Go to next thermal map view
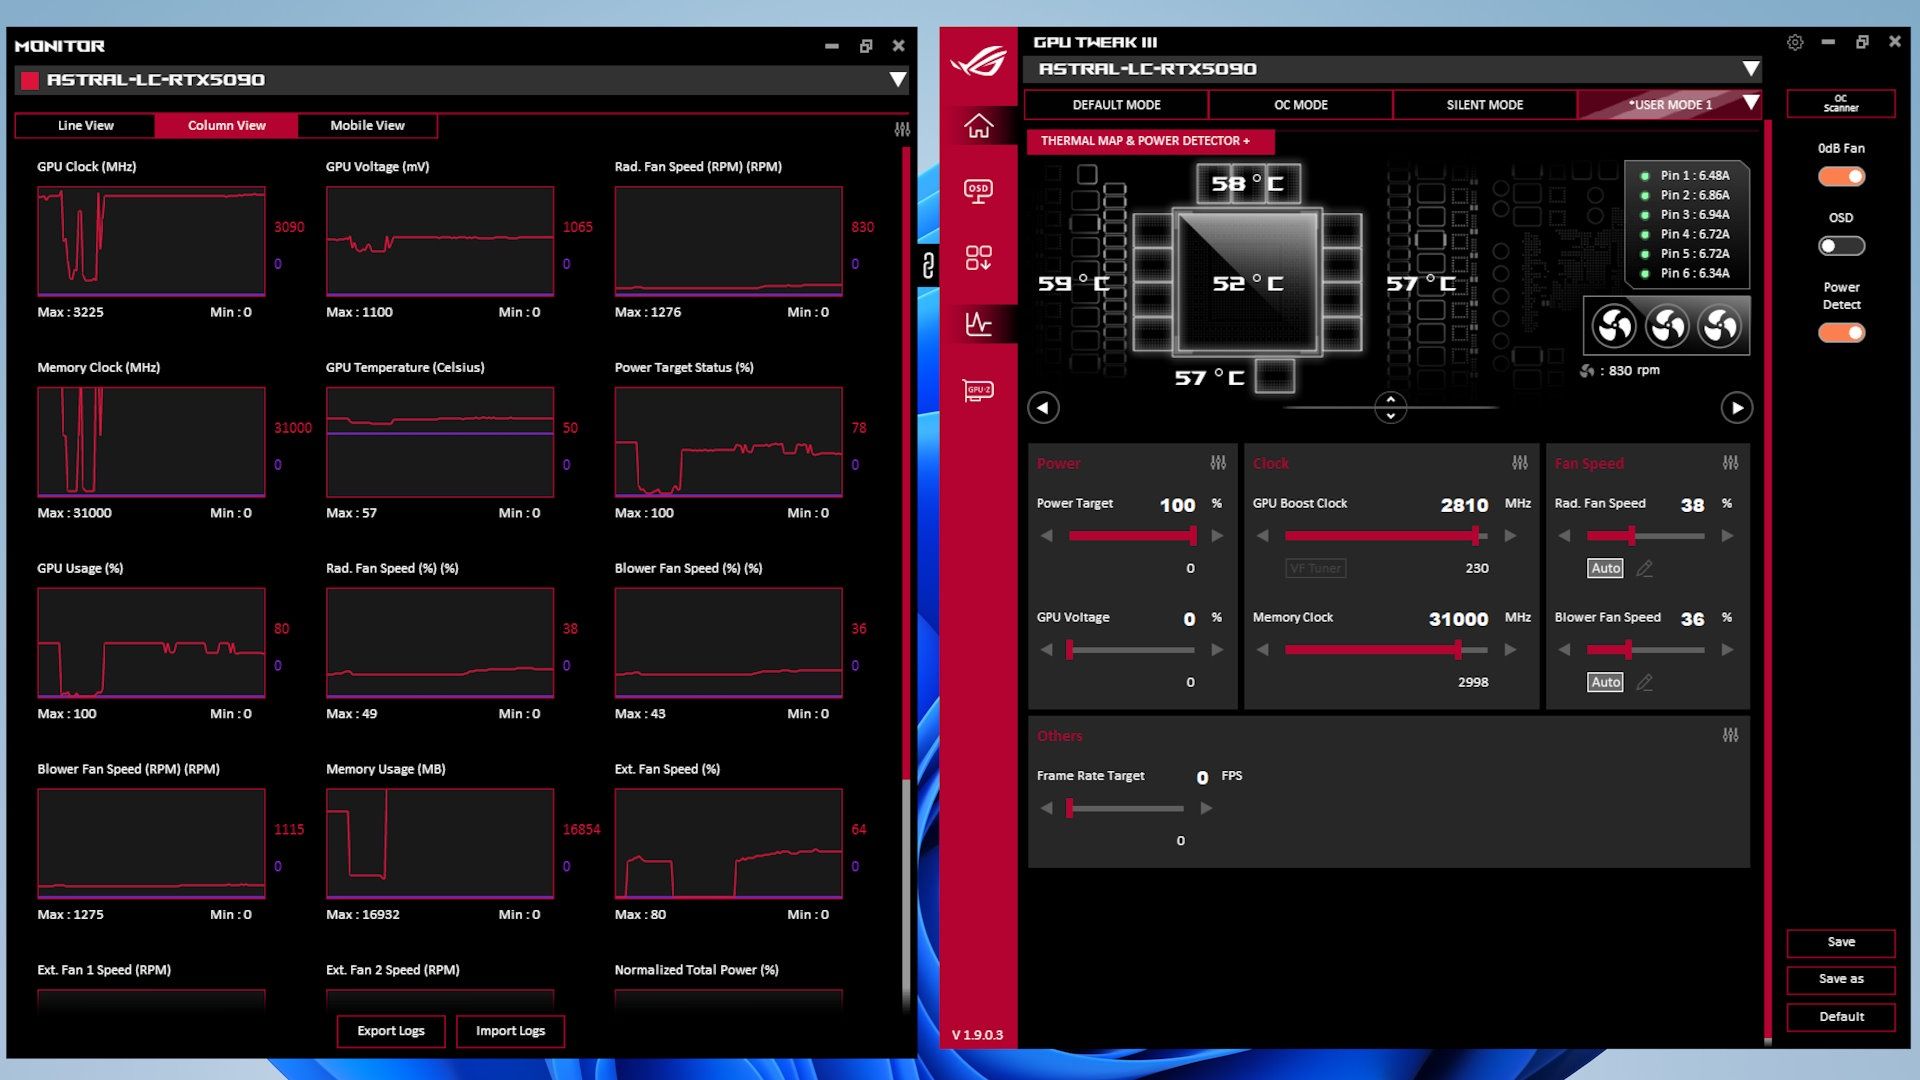The image size is (1920, 1080). 1737,408
